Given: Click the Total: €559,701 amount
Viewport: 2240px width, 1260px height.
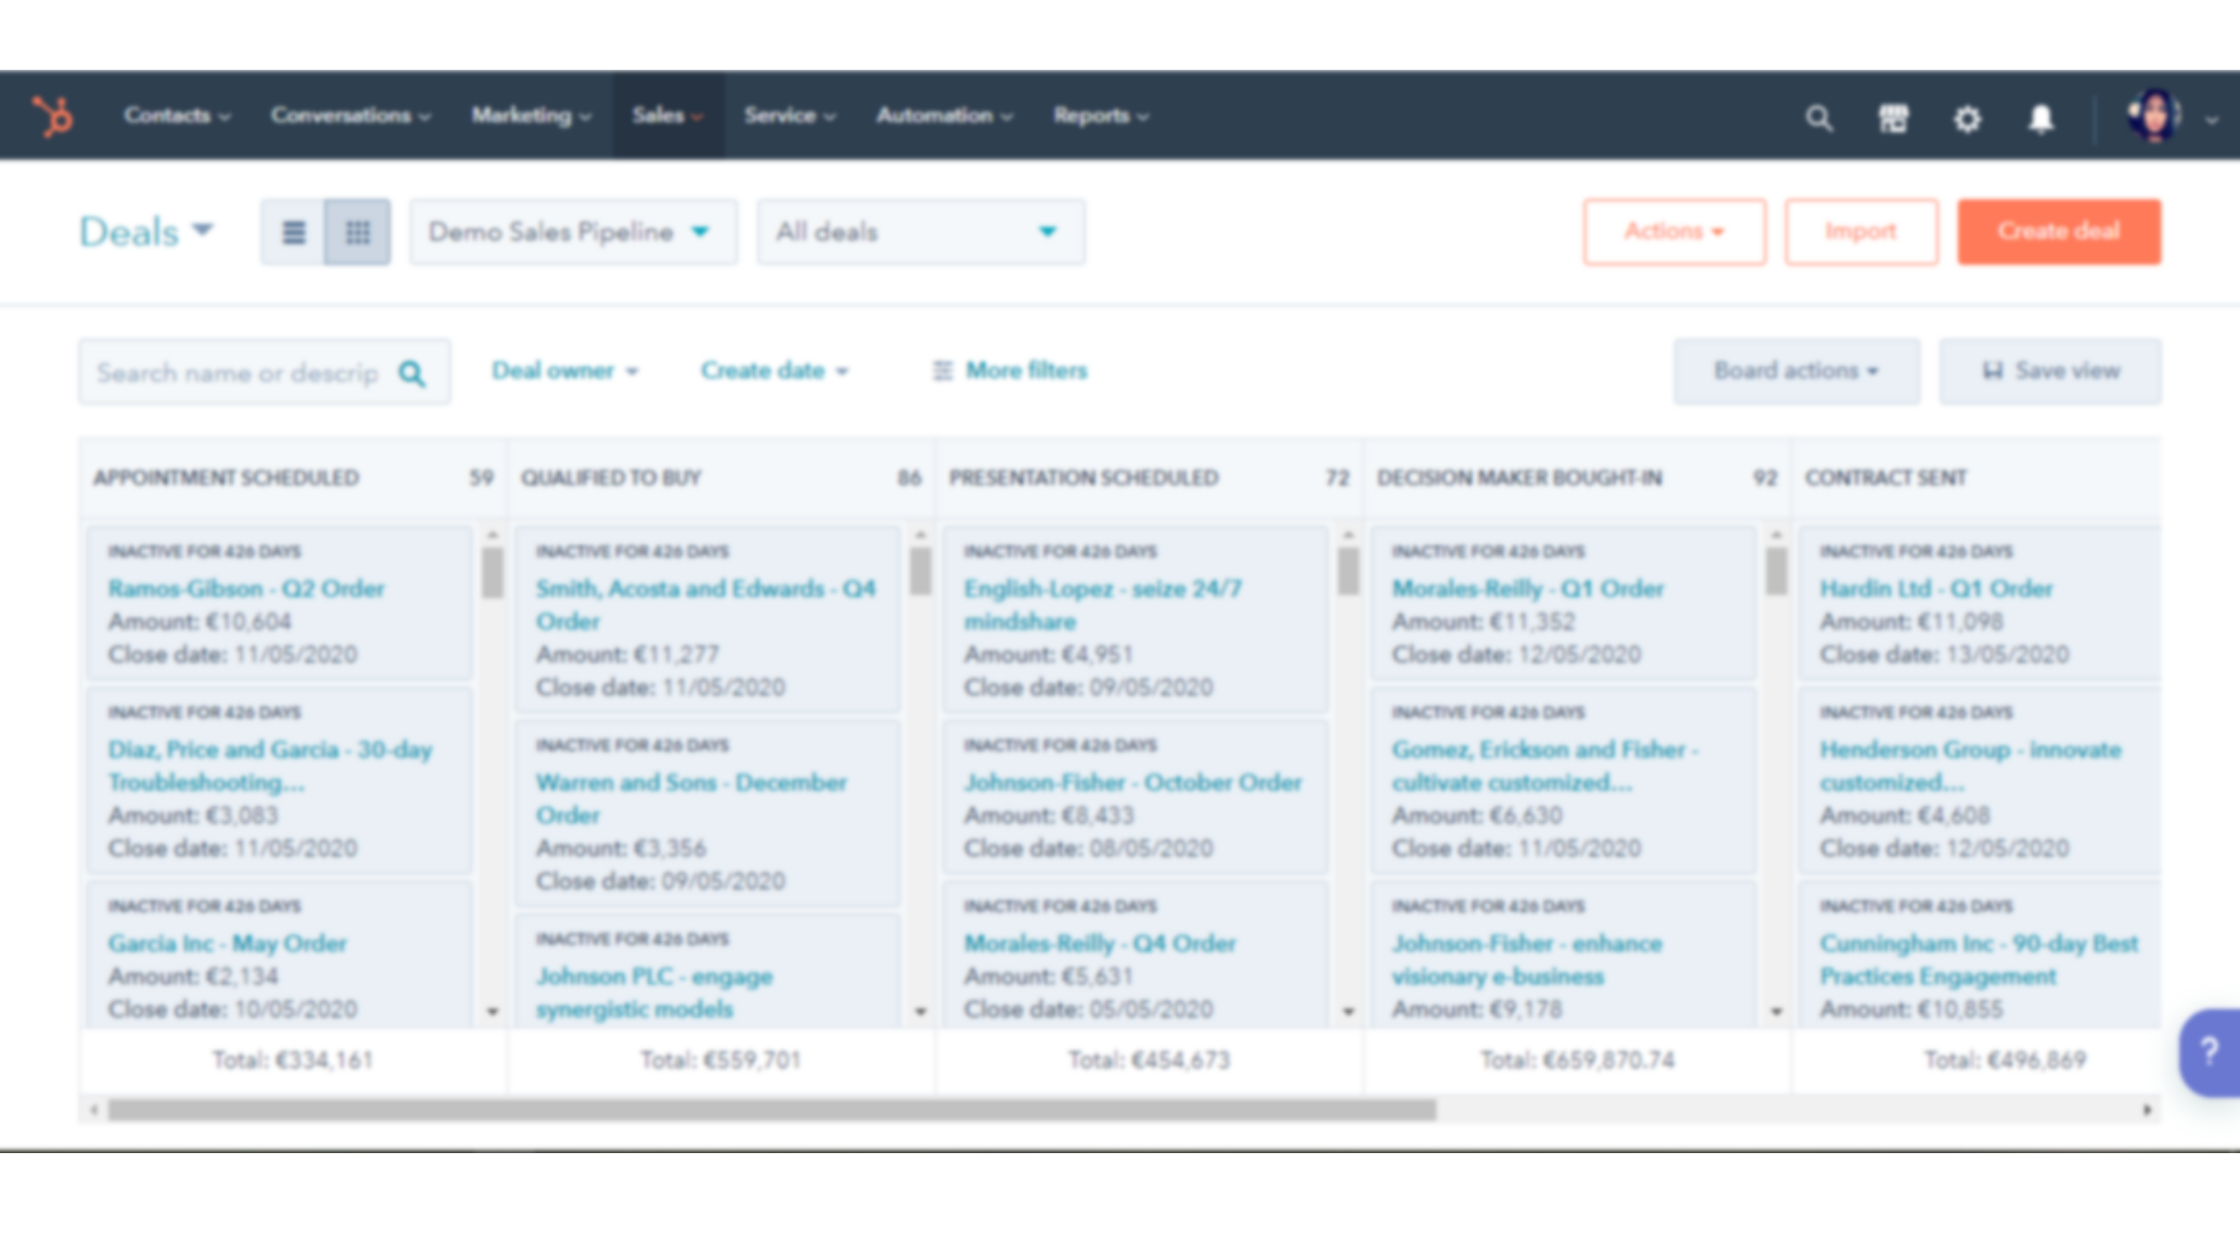Looking at the screenshot, I should click(721, 1060).
